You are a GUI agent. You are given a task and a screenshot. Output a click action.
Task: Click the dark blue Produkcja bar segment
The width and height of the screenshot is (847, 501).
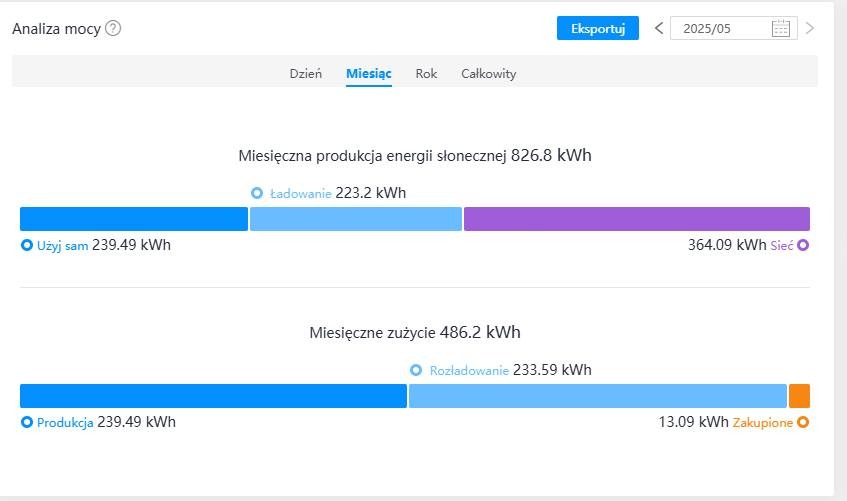point(213,396)
